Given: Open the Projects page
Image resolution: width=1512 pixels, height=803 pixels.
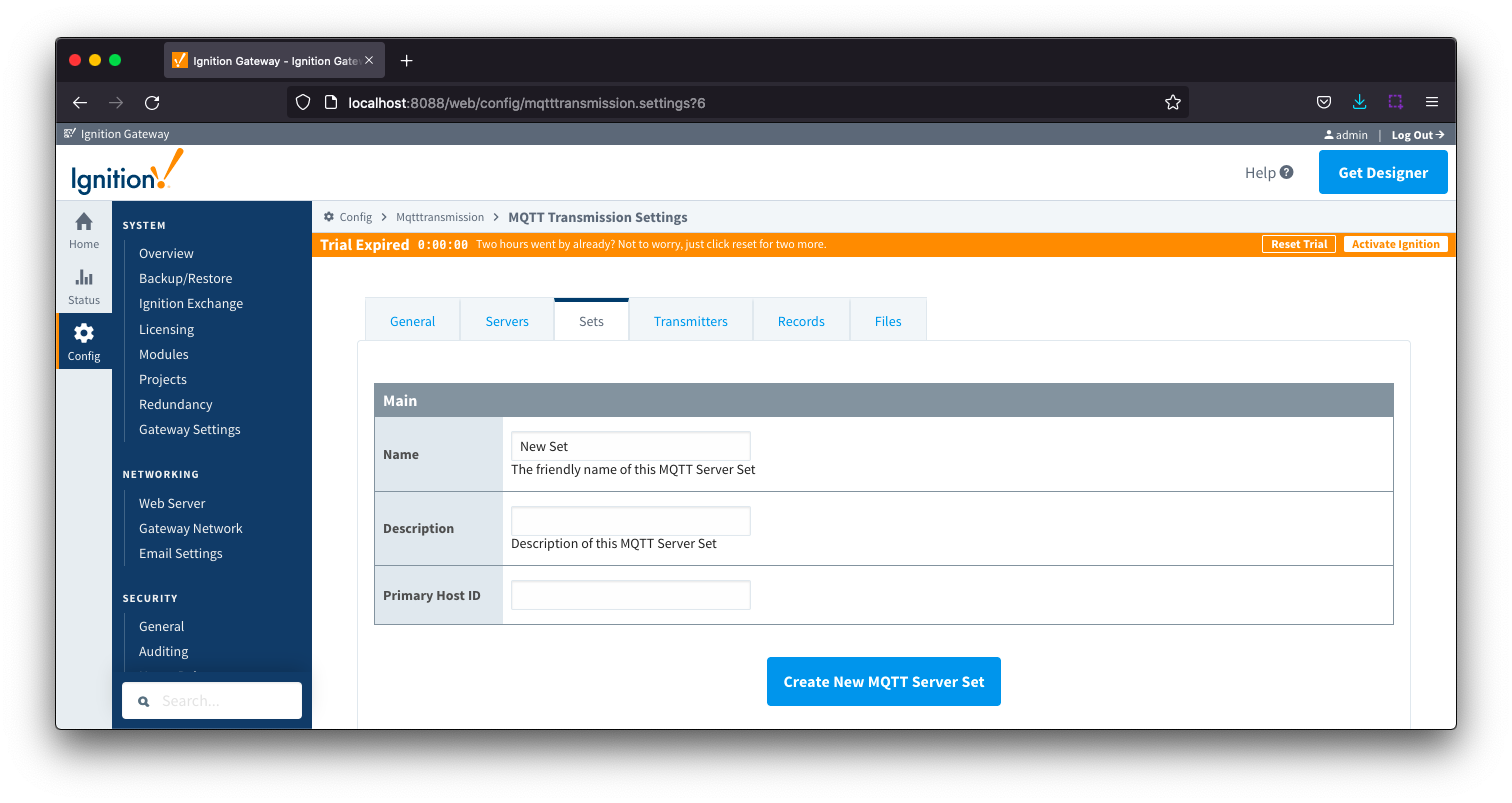Looking at the screenshot, I should point(163,379).
